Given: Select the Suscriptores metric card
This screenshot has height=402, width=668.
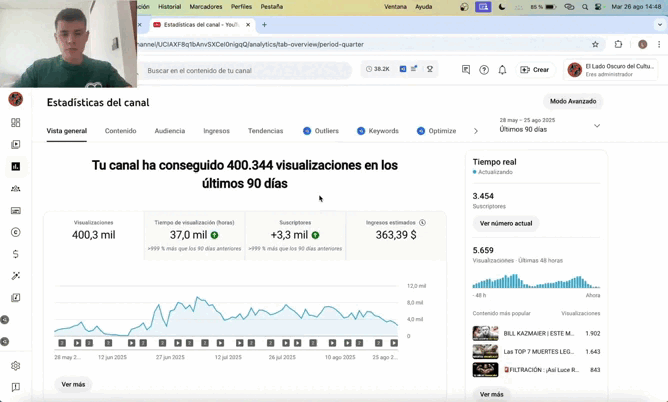Looking at the screenshot, I should 295,235.
